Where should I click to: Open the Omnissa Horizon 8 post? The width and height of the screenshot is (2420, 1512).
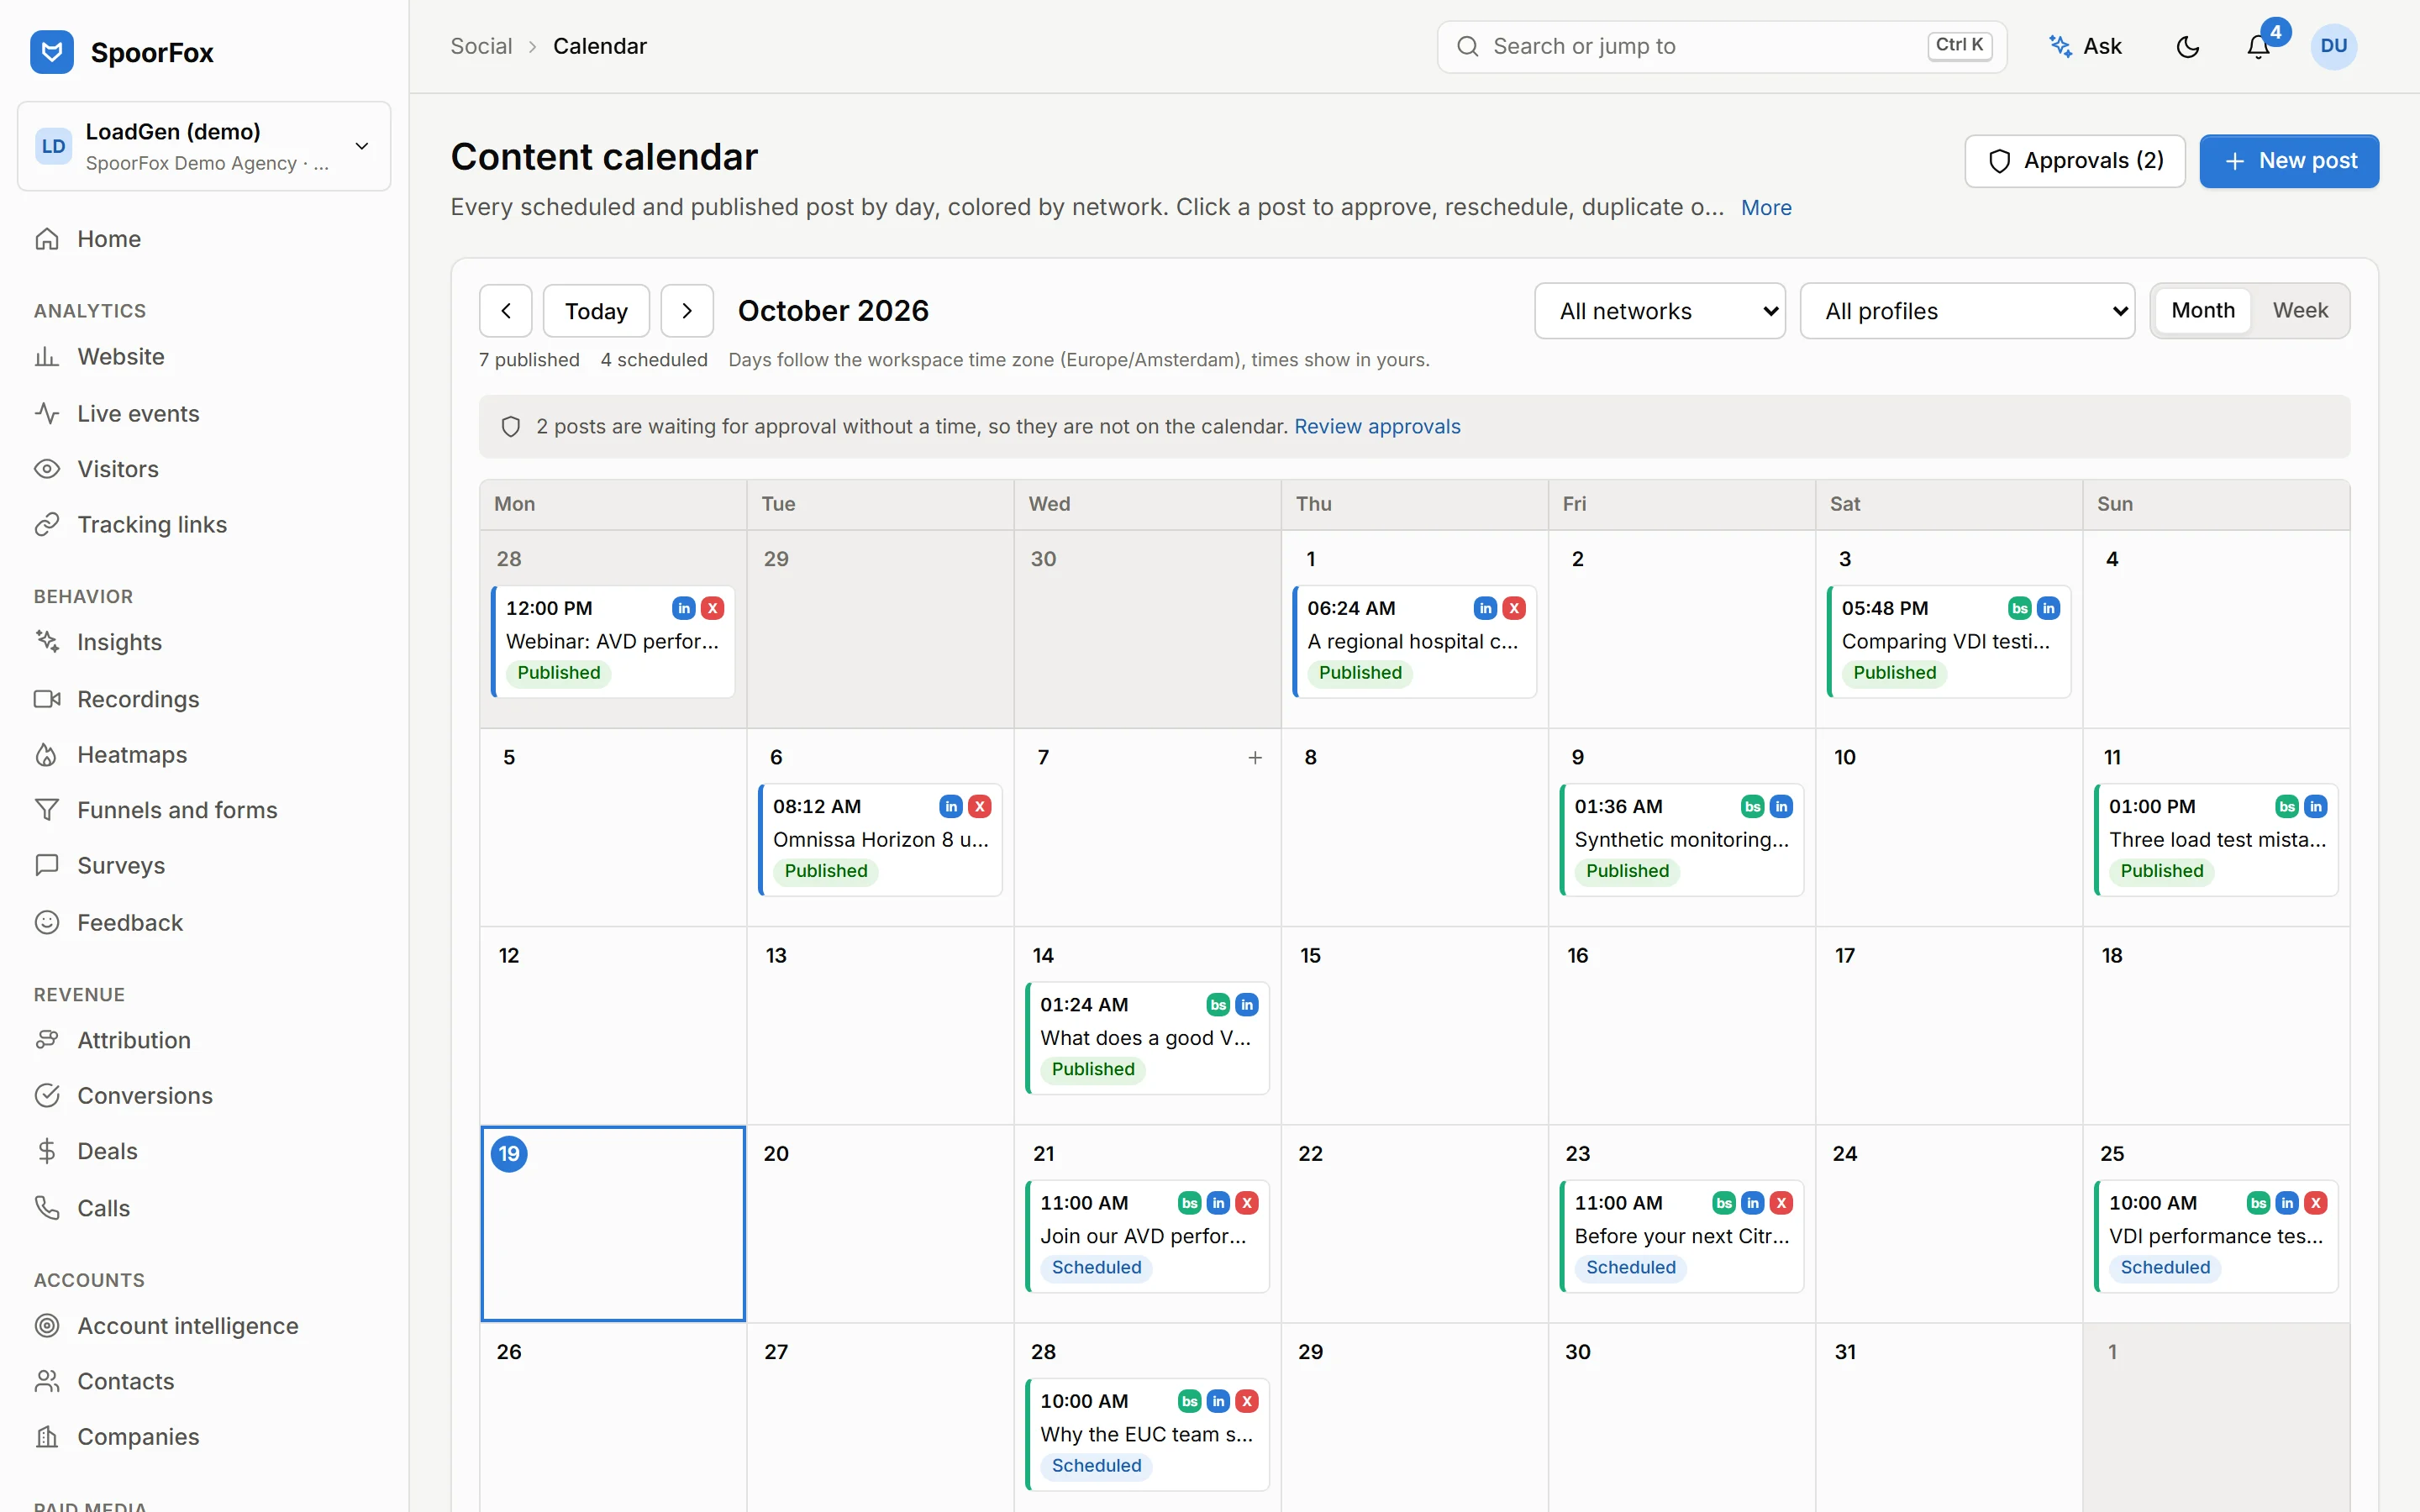pyautogui.click(x=880, y=839)
